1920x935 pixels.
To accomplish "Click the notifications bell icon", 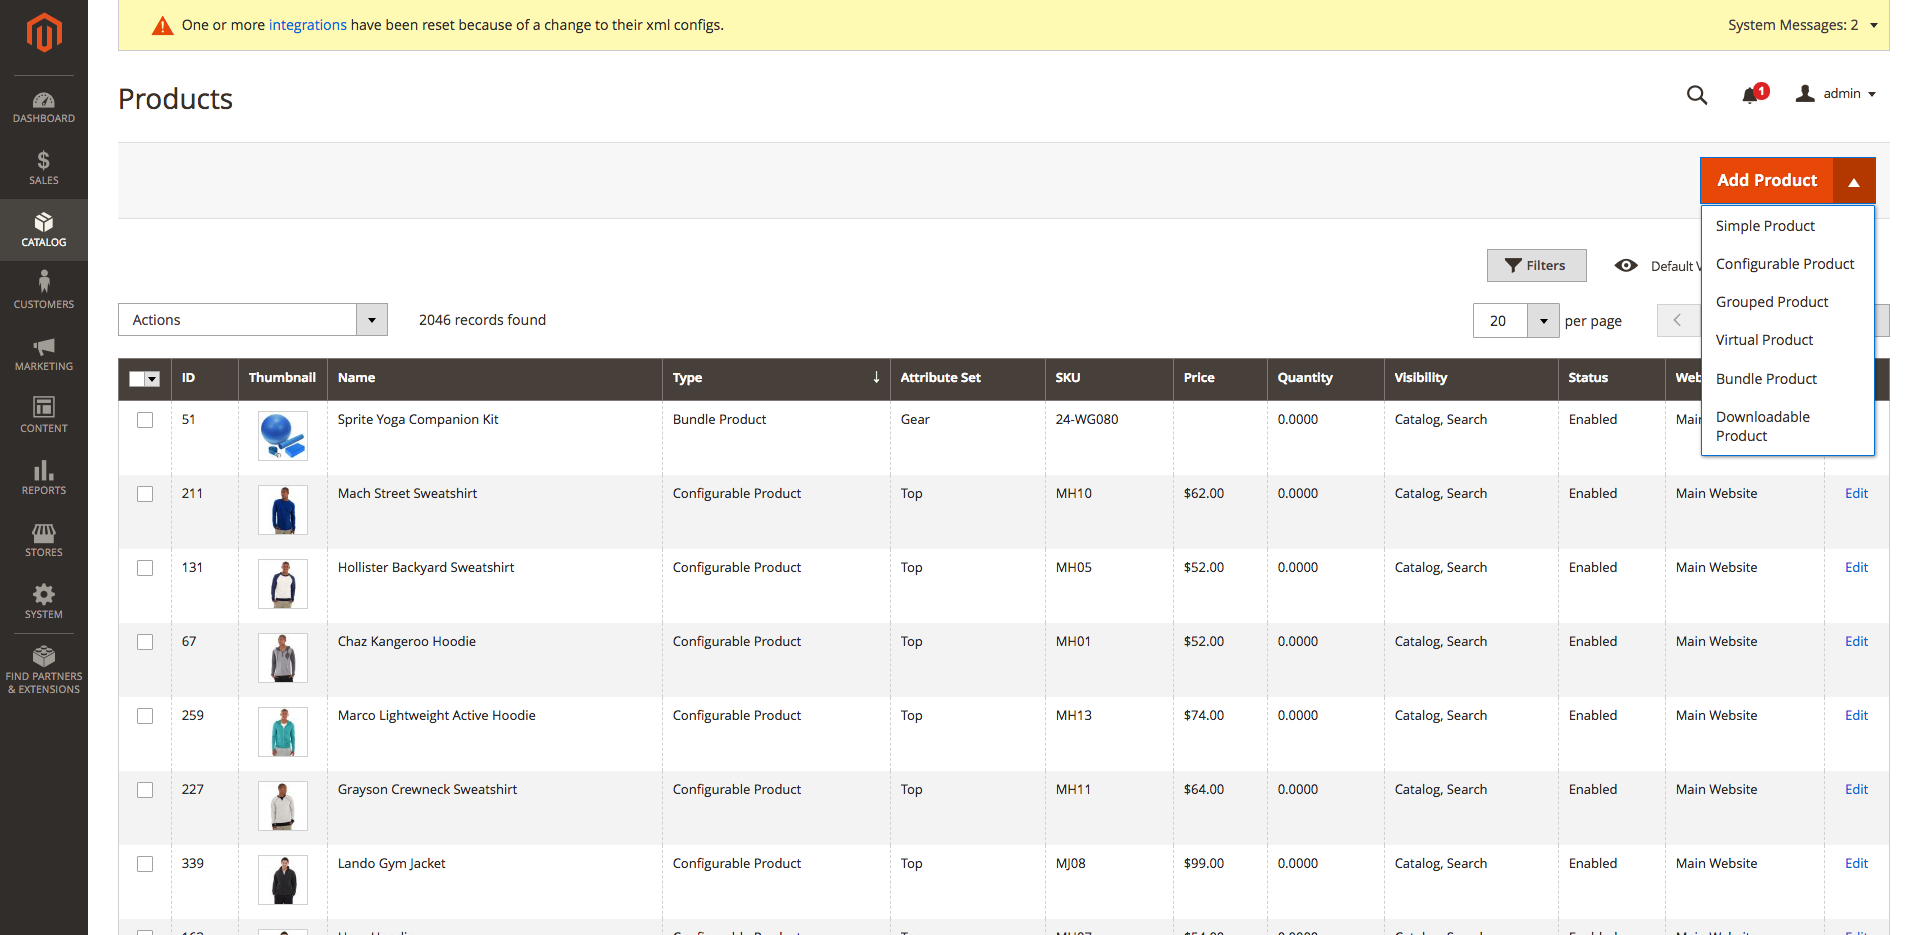I will click(x=1750, y=95).
